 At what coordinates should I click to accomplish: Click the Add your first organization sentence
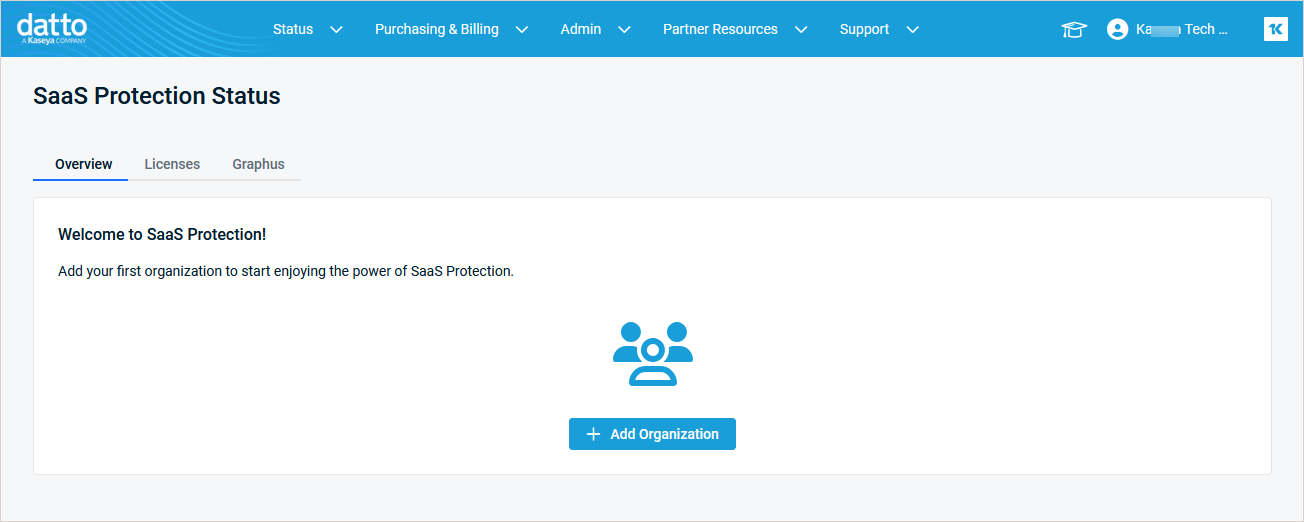click(x=286, y=271)
